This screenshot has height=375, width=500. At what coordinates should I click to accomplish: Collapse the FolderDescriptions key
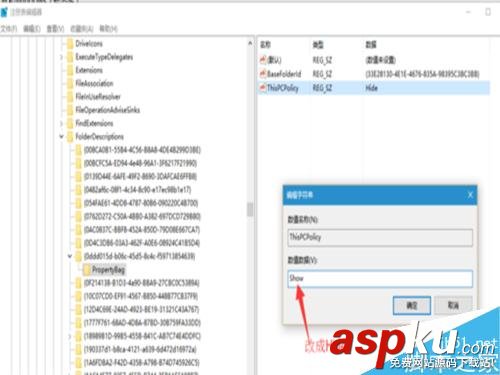[62, 137]
